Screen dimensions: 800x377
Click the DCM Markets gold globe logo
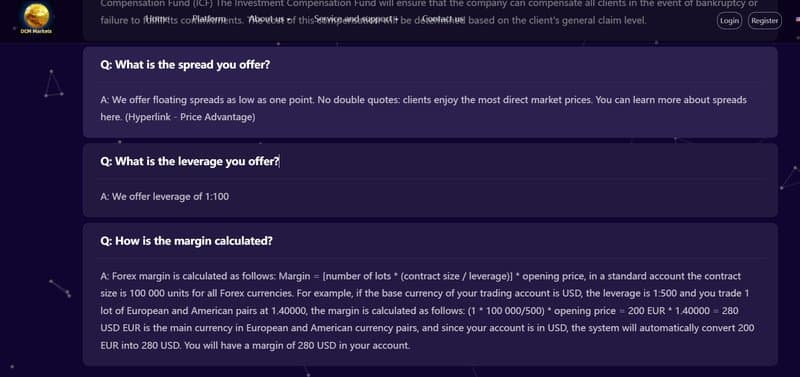36,16
